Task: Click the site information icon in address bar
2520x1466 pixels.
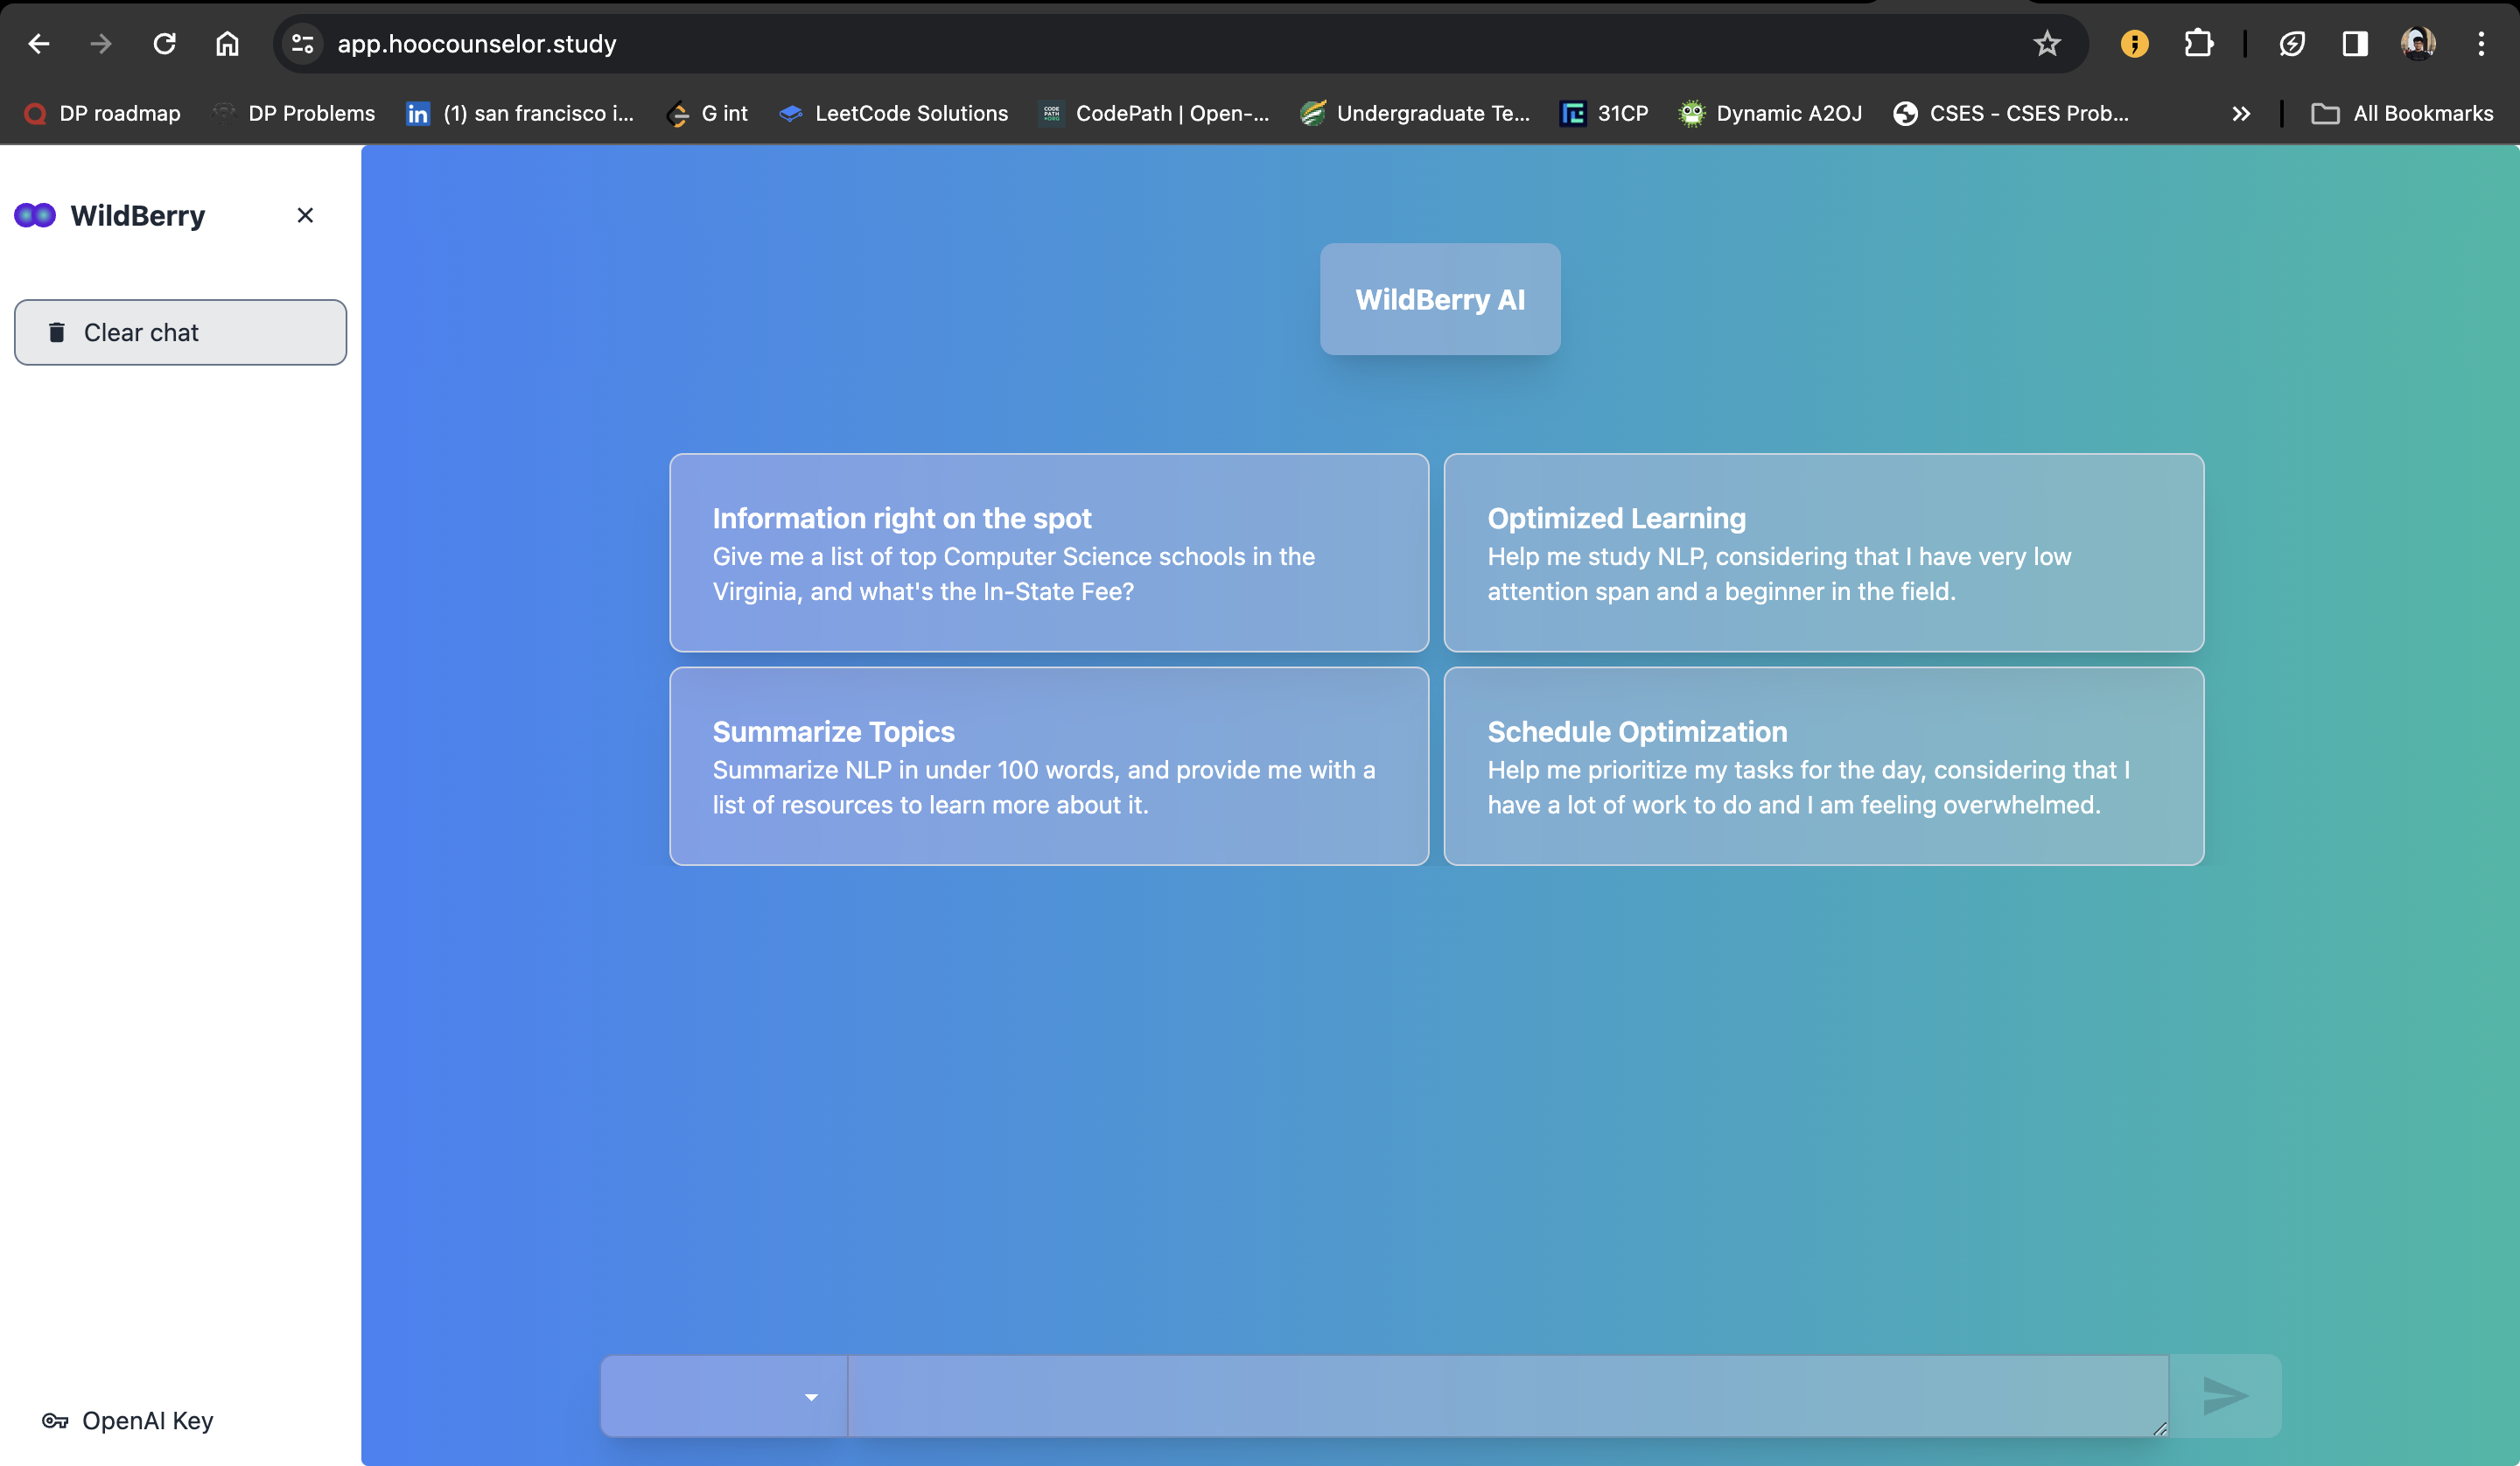Action: [x=302, y=44]
